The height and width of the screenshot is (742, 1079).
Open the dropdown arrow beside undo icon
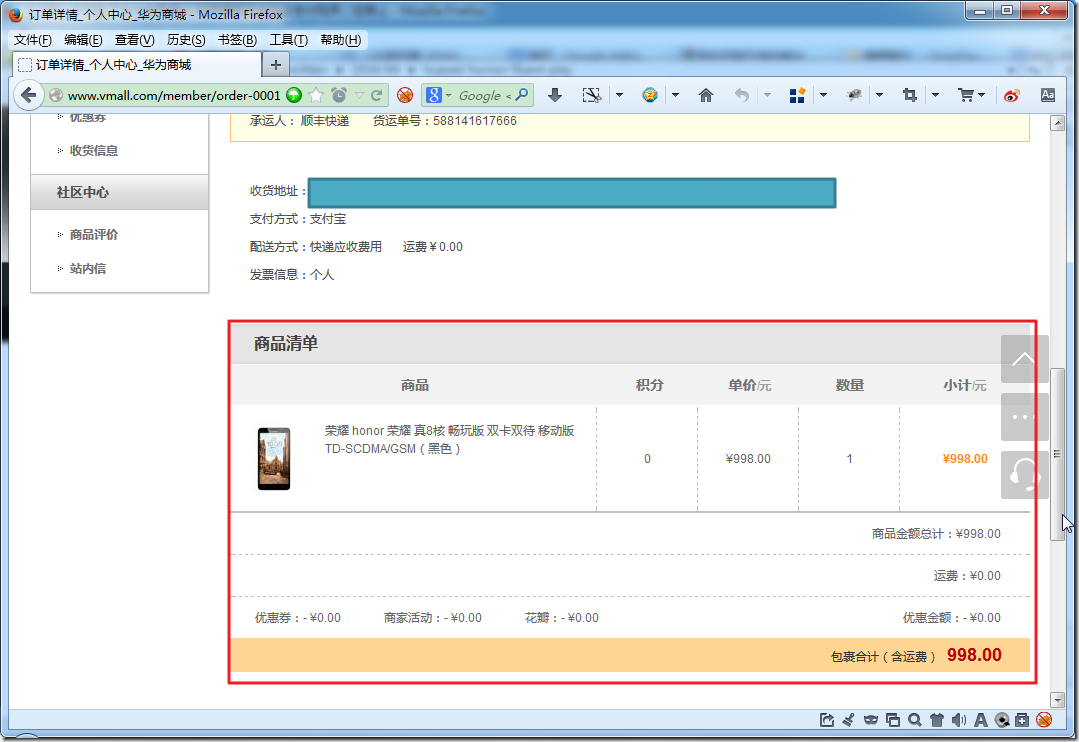767,95
